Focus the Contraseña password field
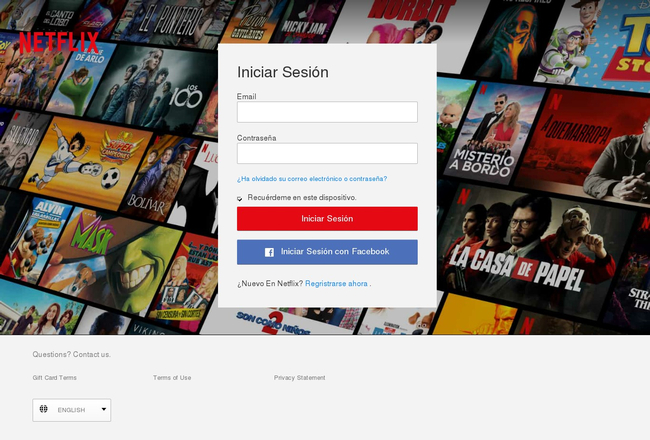650x440 pixels. point(327,153)
